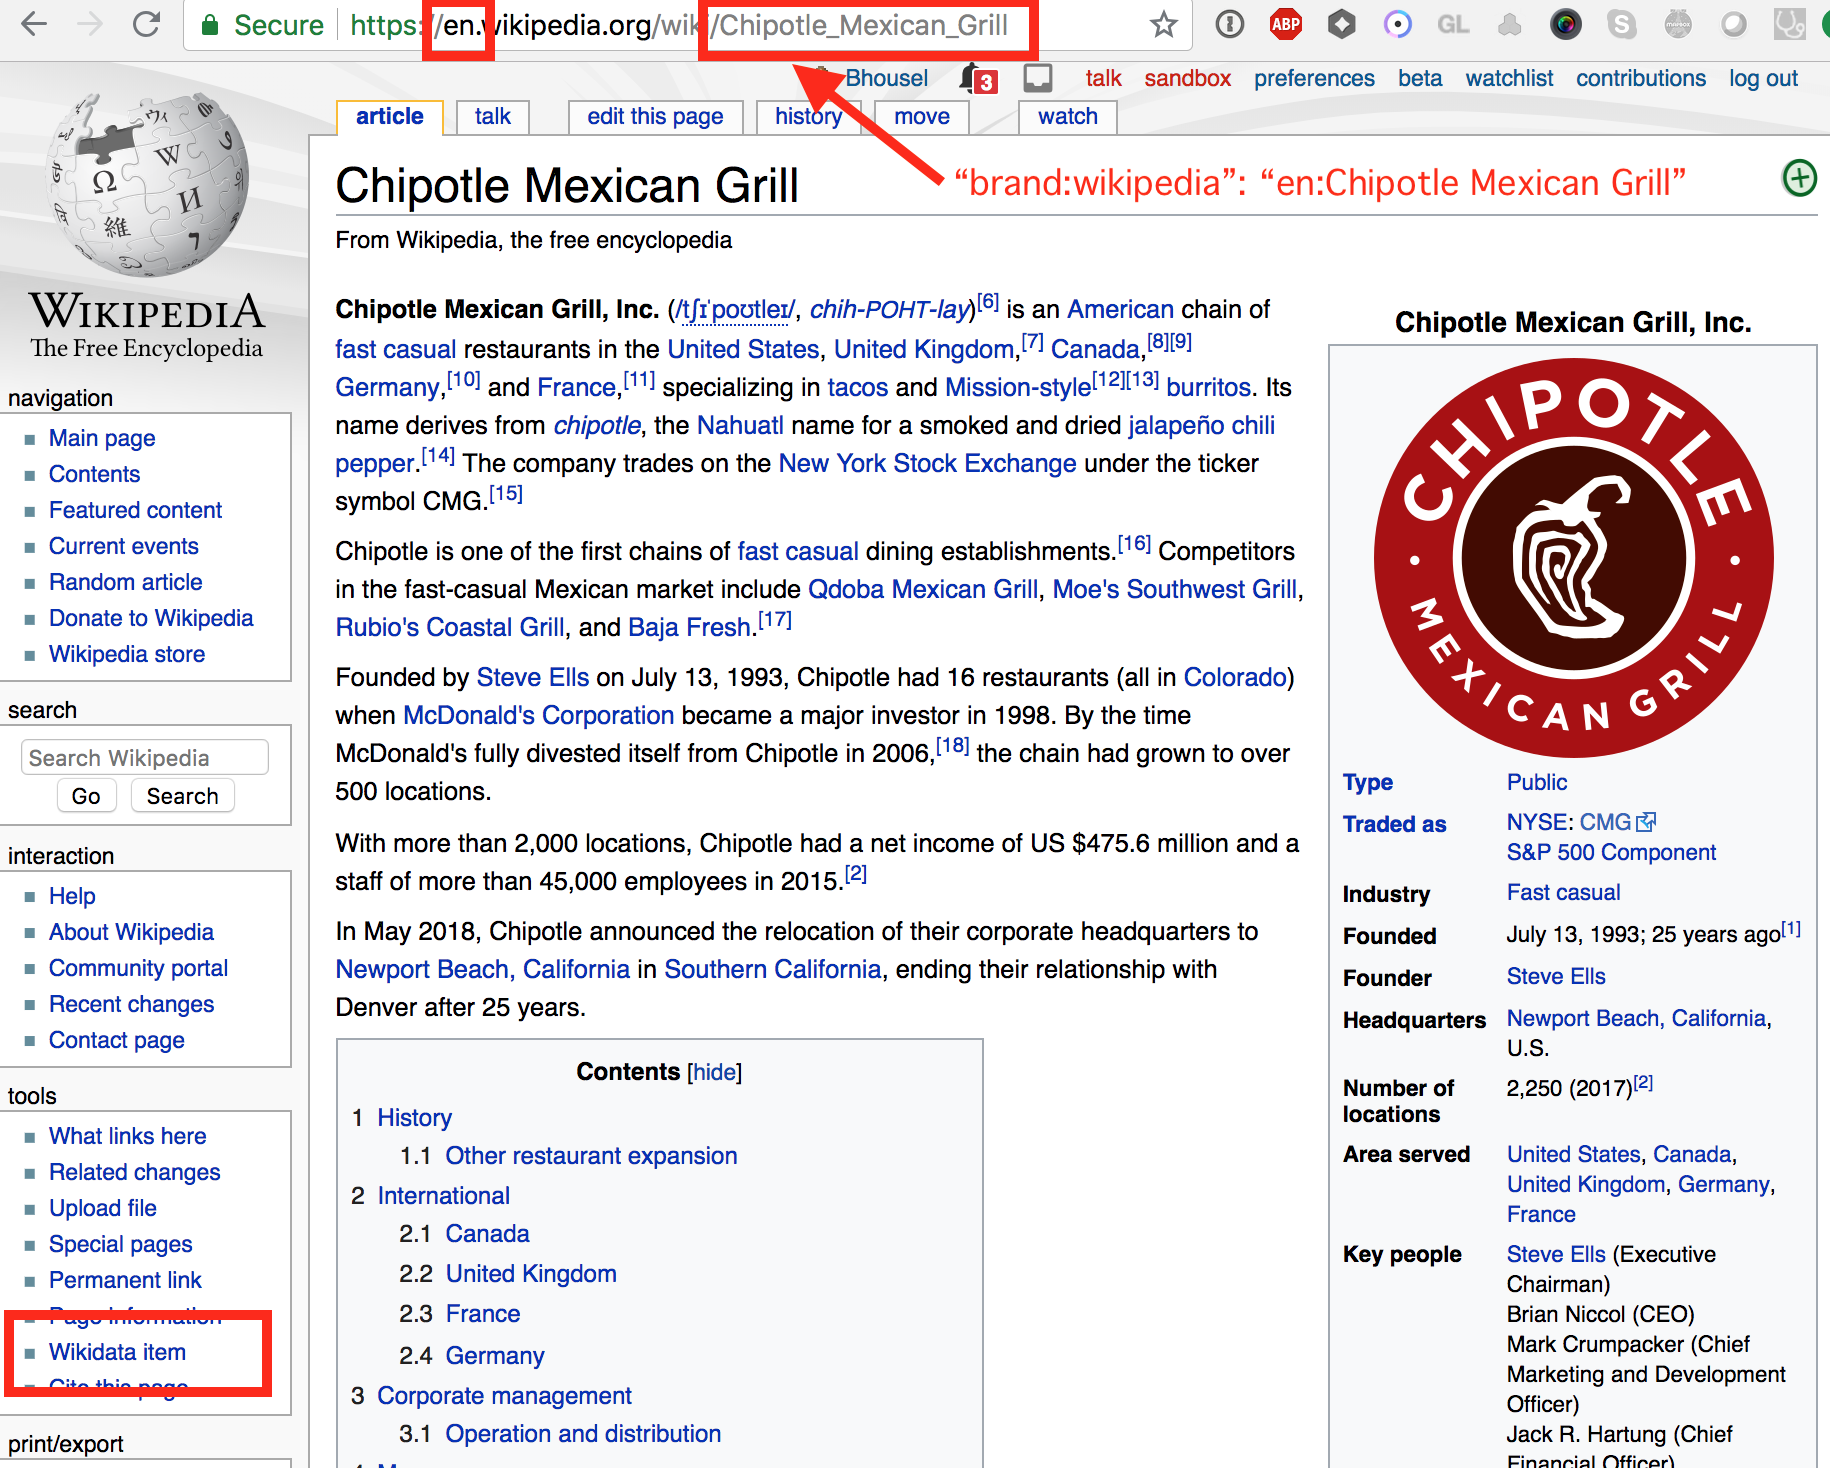
Task: Click the green Secure padlock indicator
Action: [210, 25]
